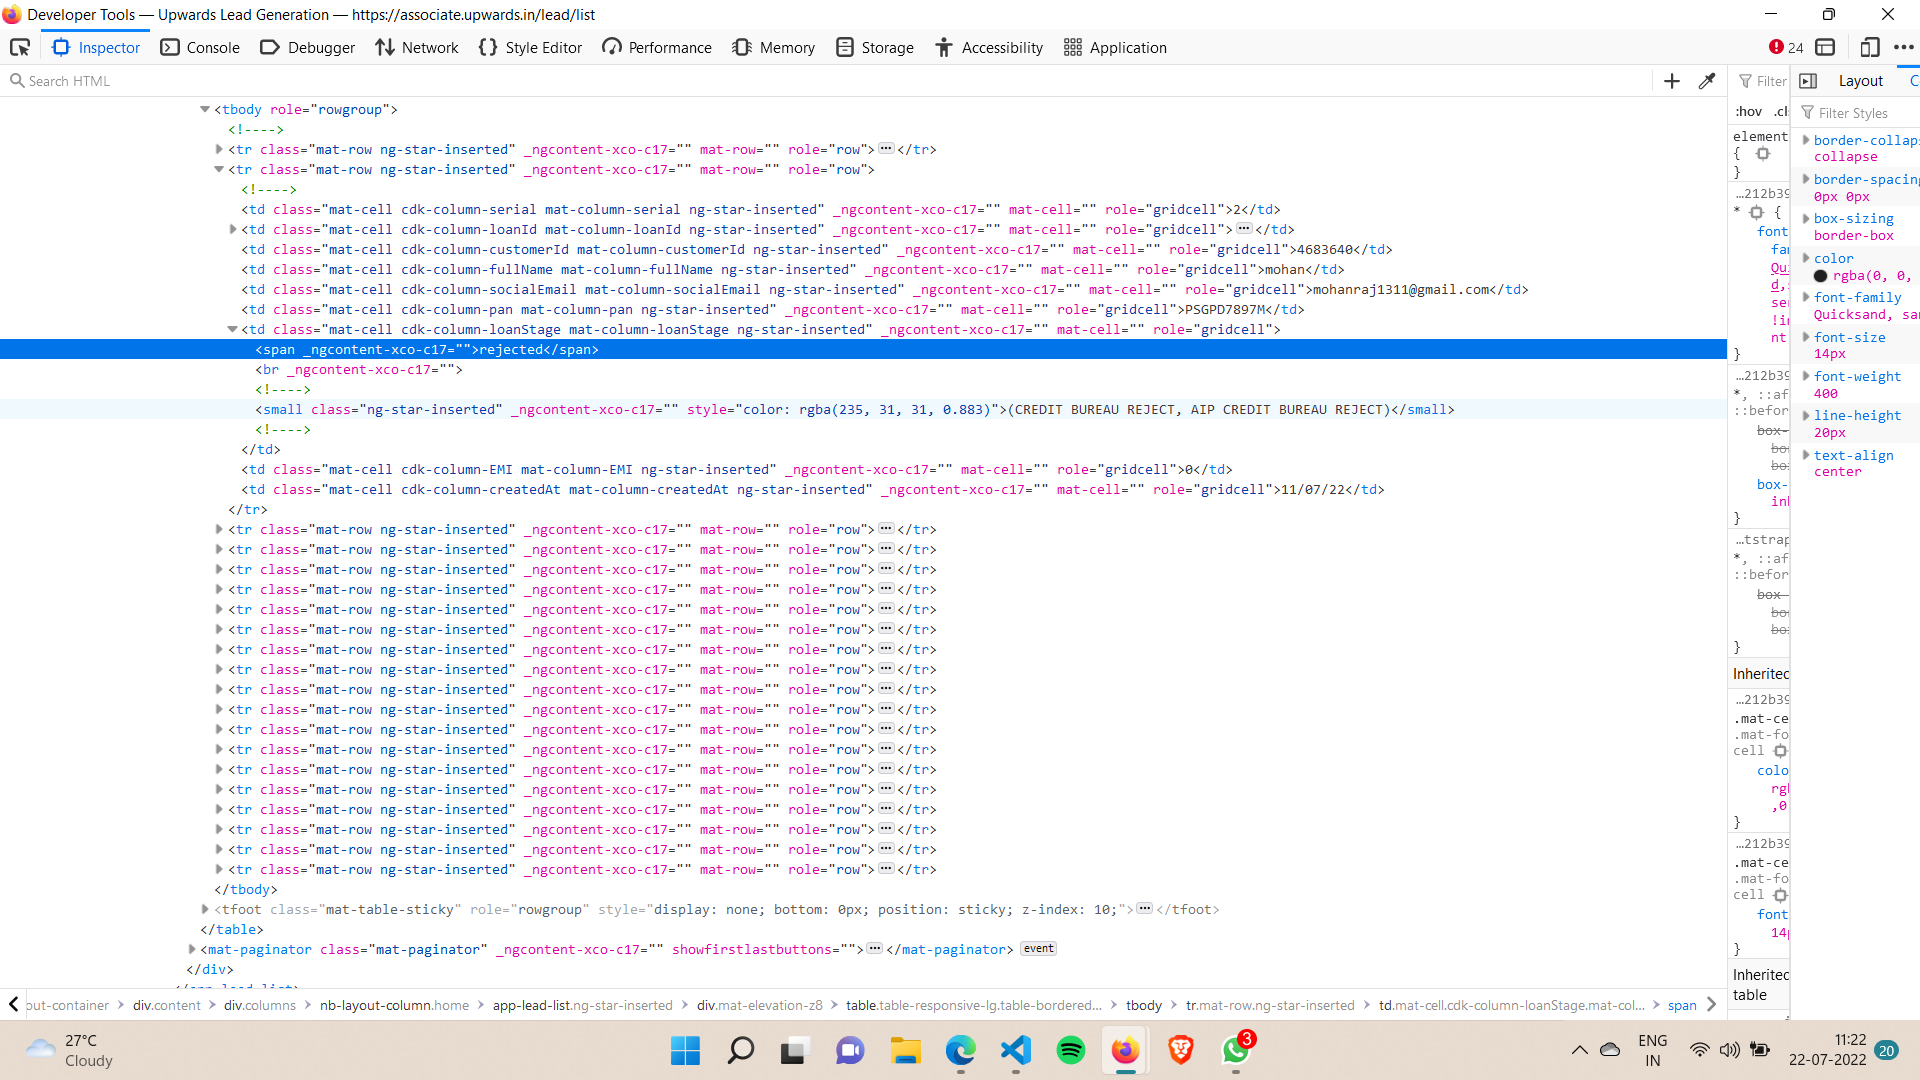Open Microsoft Edge from taskbar

click(x=960, y=1050)
